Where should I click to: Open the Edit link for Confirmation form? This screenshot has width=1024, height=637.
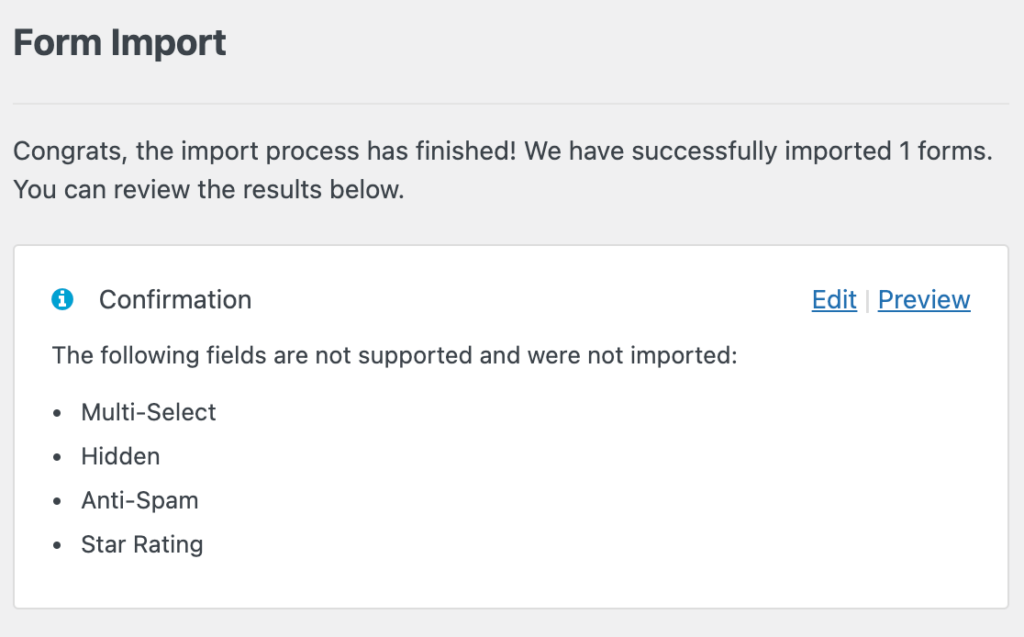coord(834,300)
